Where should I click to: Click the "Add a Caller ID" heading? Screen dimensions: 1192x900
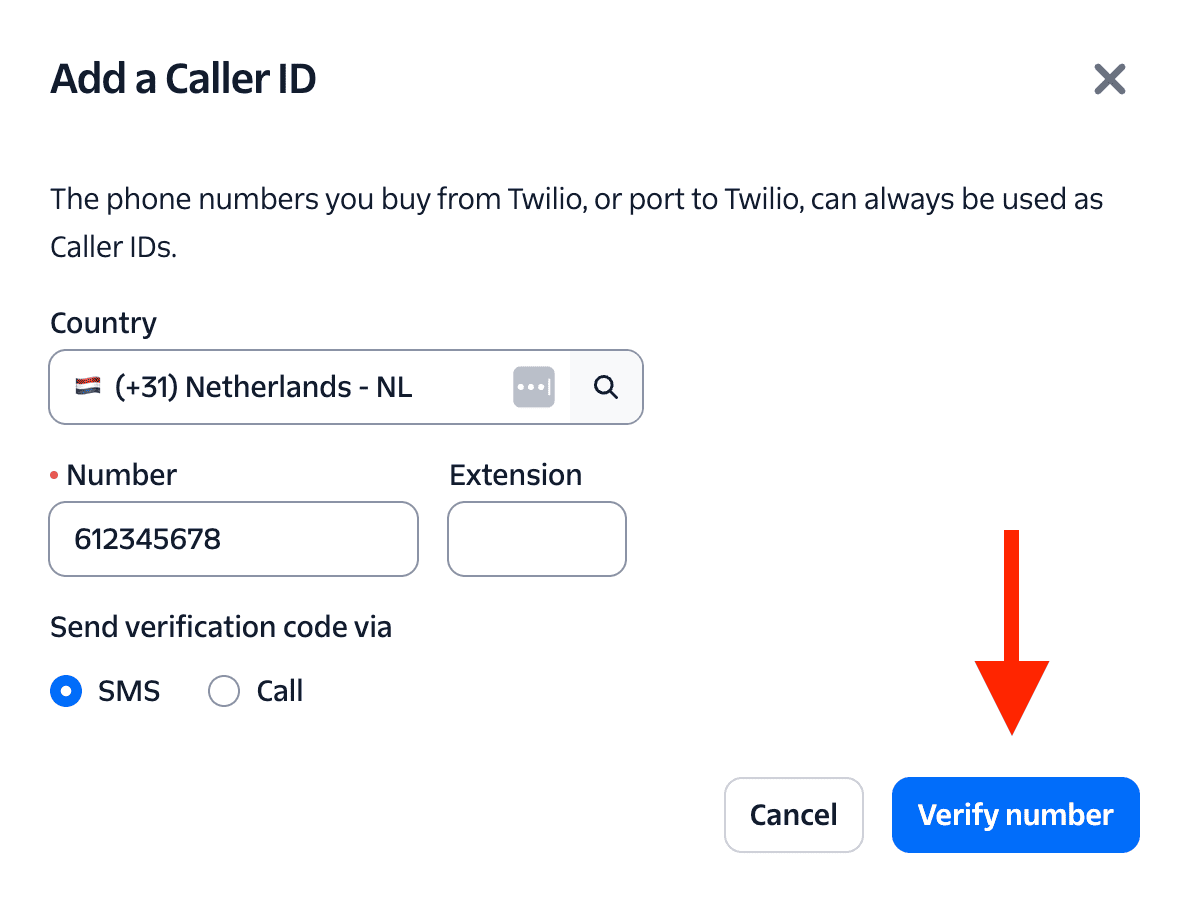click(x=183, y=79)
